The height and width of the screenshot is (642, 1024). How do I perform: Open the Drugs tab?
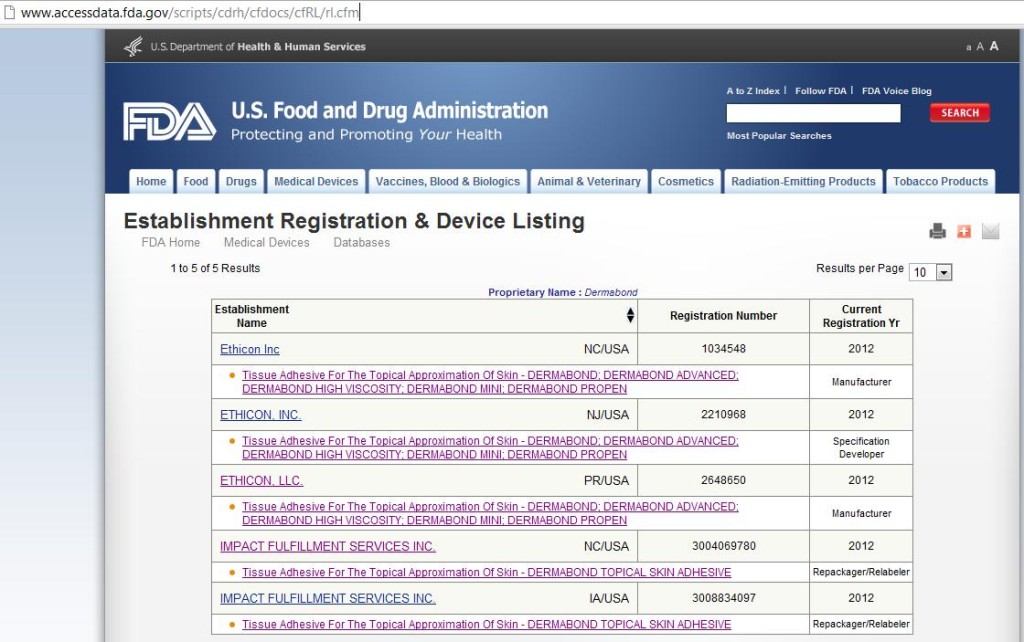(241, 182)
